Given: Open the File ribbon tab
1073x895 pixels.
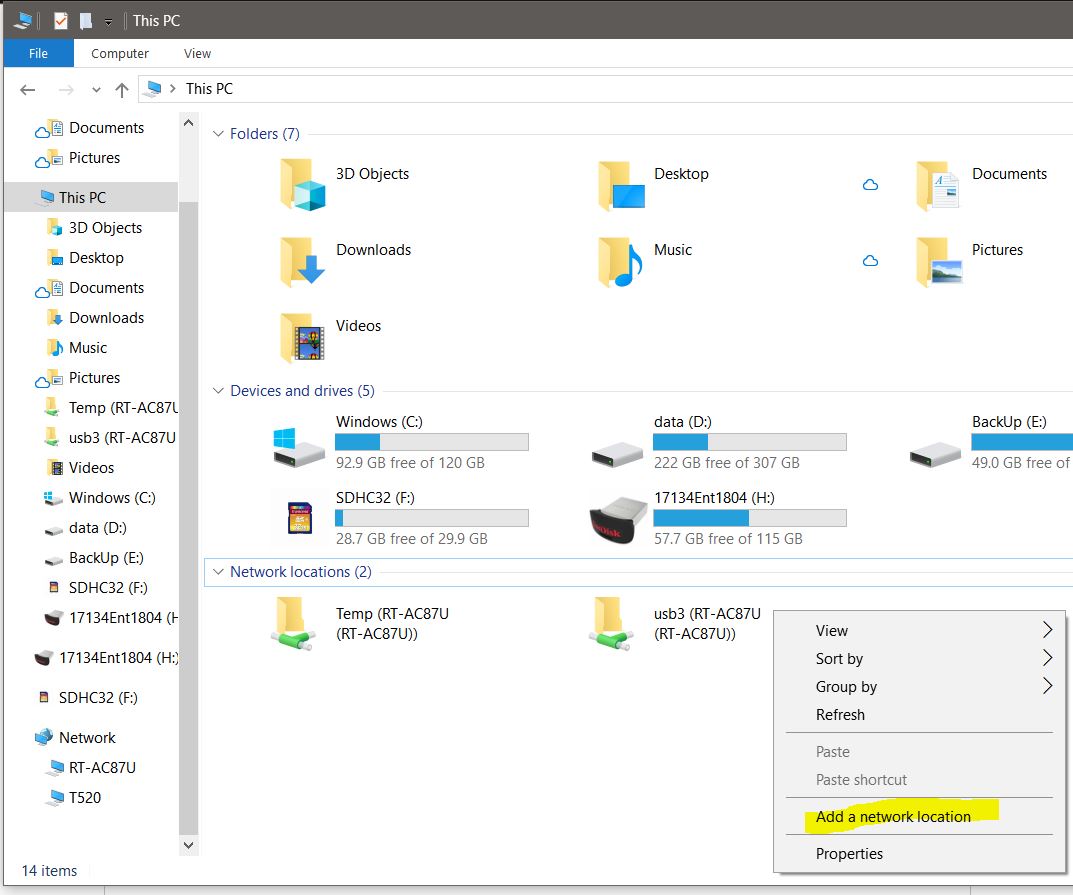Looking at the screenshot, I should [38, 53].
